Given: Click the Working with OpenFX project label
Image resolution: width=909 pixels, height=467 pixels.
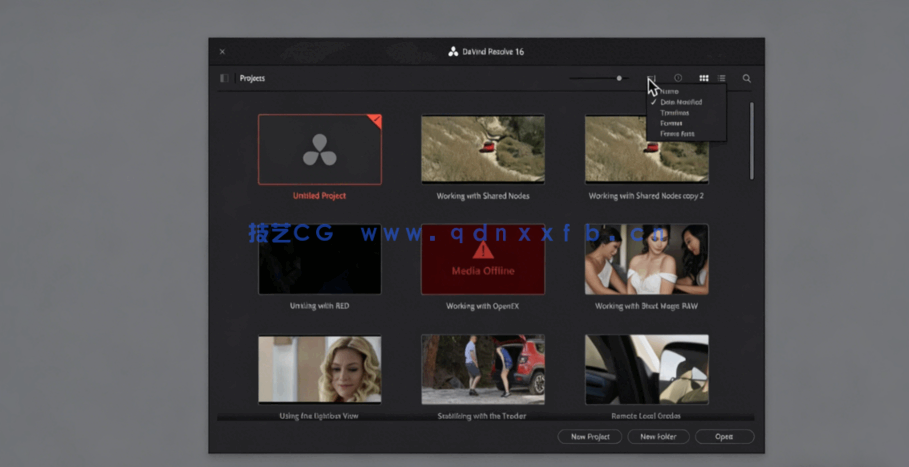Looking at the screenshot, I should (x=482, y=306).
